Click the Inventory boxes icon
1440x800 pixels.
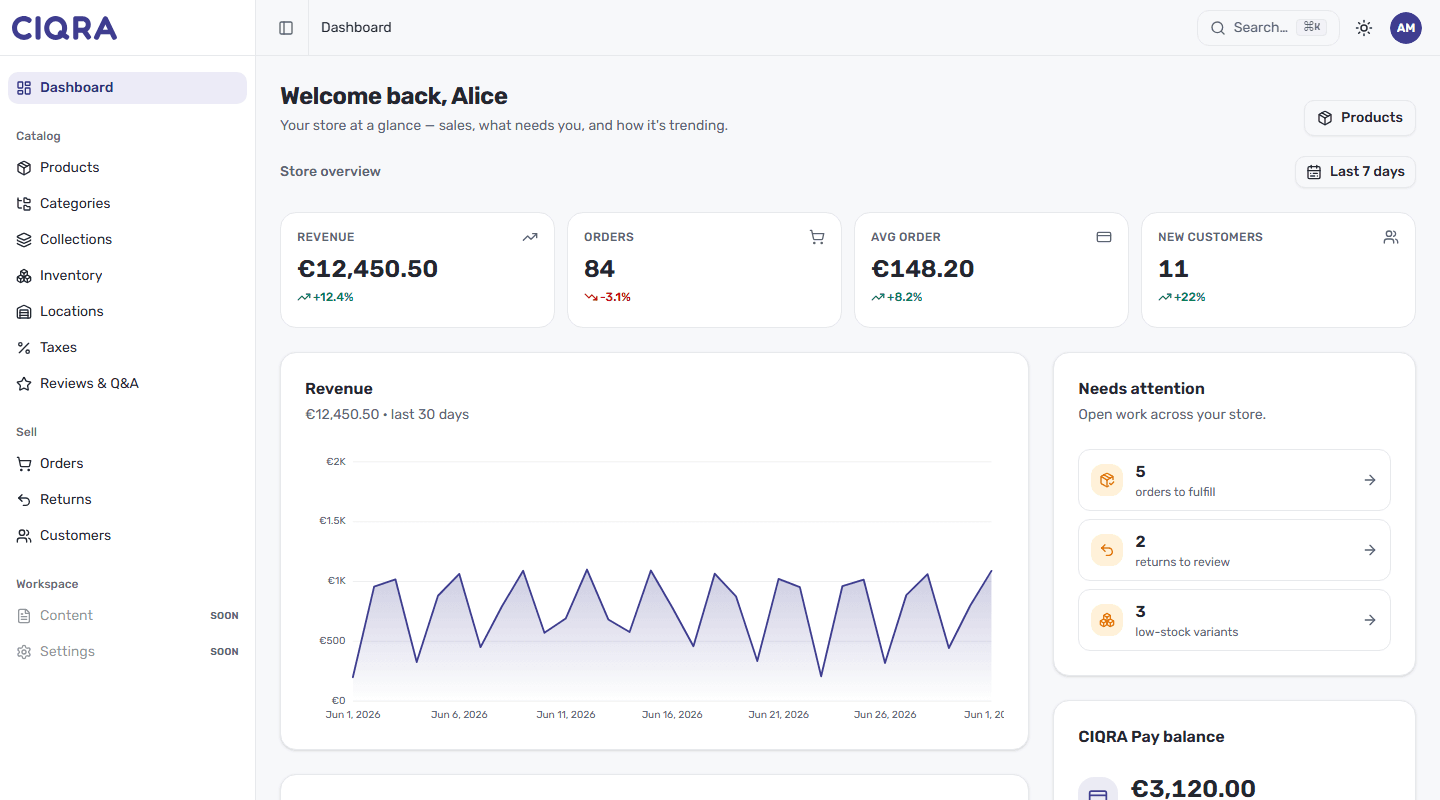24,276
